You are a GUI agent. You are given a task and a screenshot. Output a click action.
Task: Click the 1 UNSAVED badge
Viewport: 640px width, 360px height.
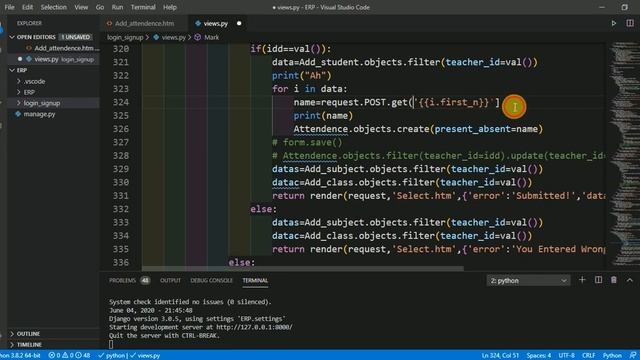(76, 37)
